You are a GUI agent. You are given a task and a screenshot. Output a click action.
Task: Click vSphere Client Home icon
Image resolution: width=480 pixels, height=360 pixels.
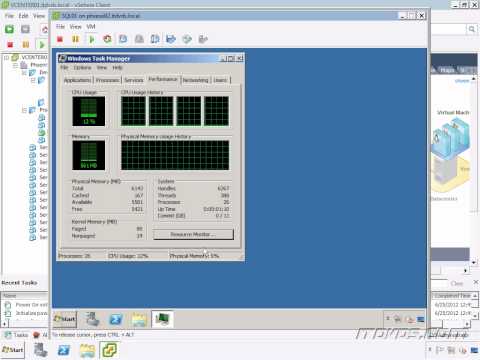coord(45,29)
